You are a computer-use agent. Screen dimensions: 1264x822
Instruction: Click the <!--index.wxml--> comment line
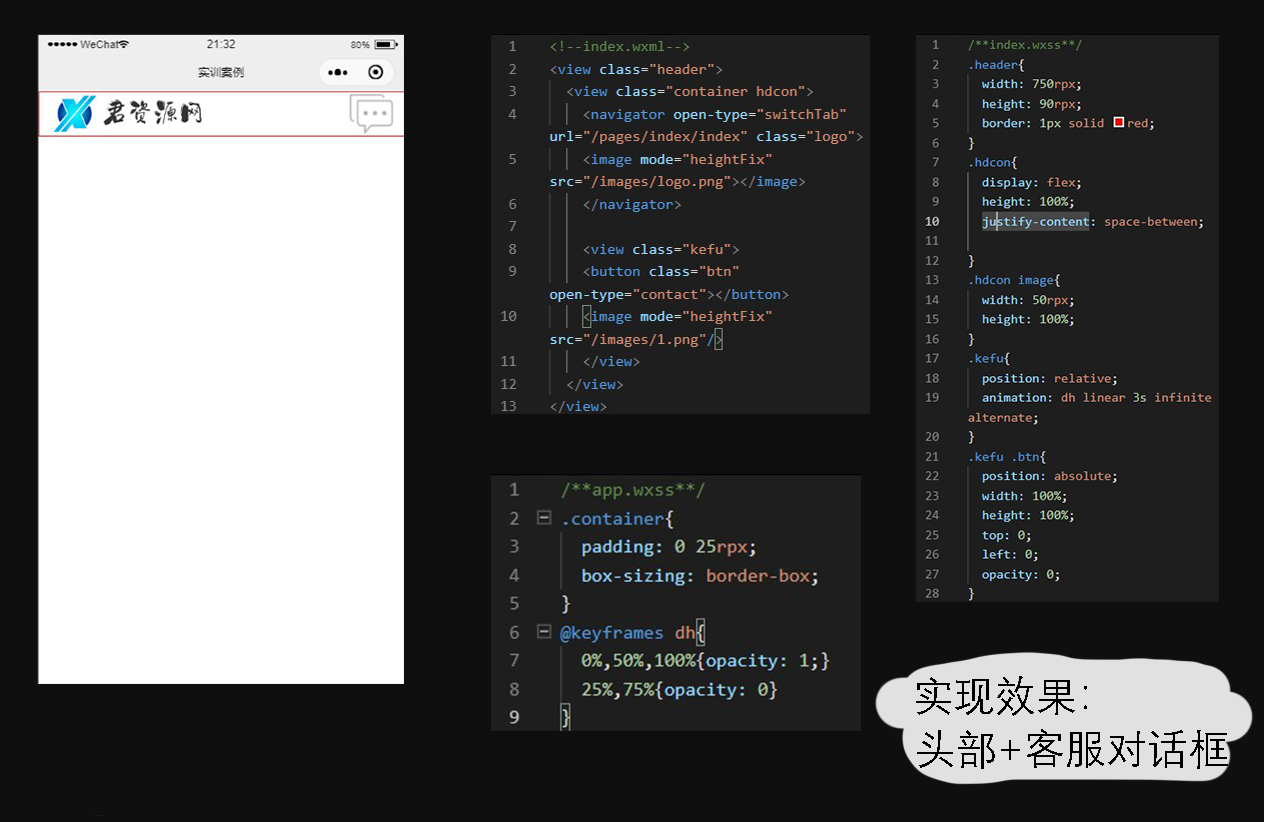click(x=620, y=46)
